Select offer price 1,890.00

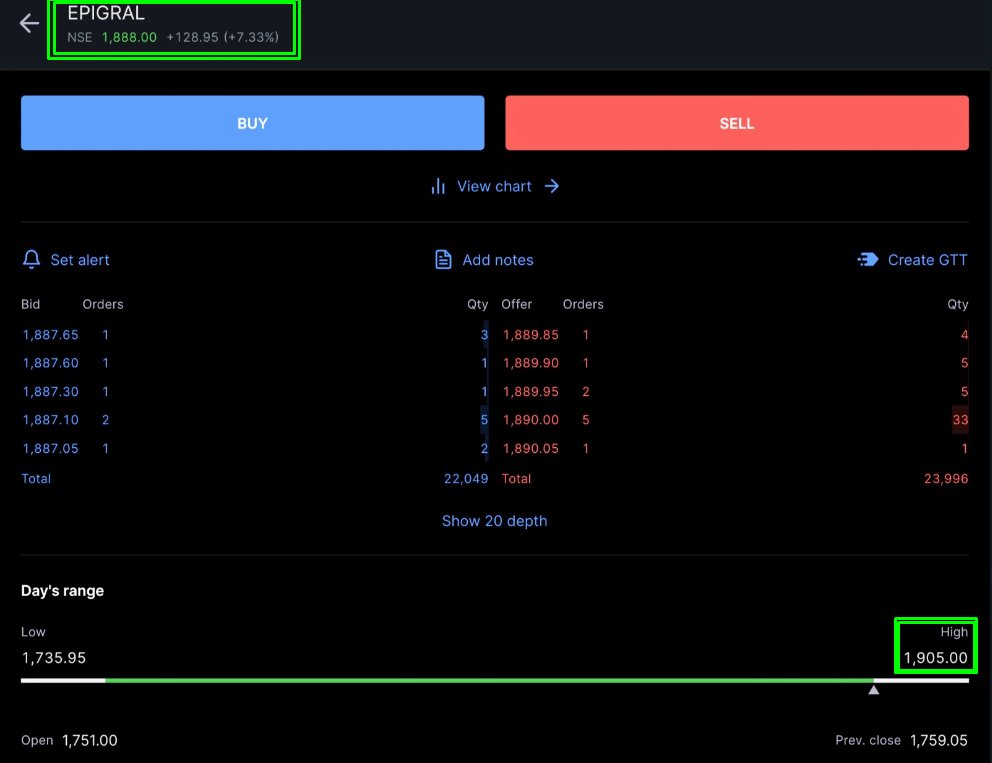tap(531, 420)
